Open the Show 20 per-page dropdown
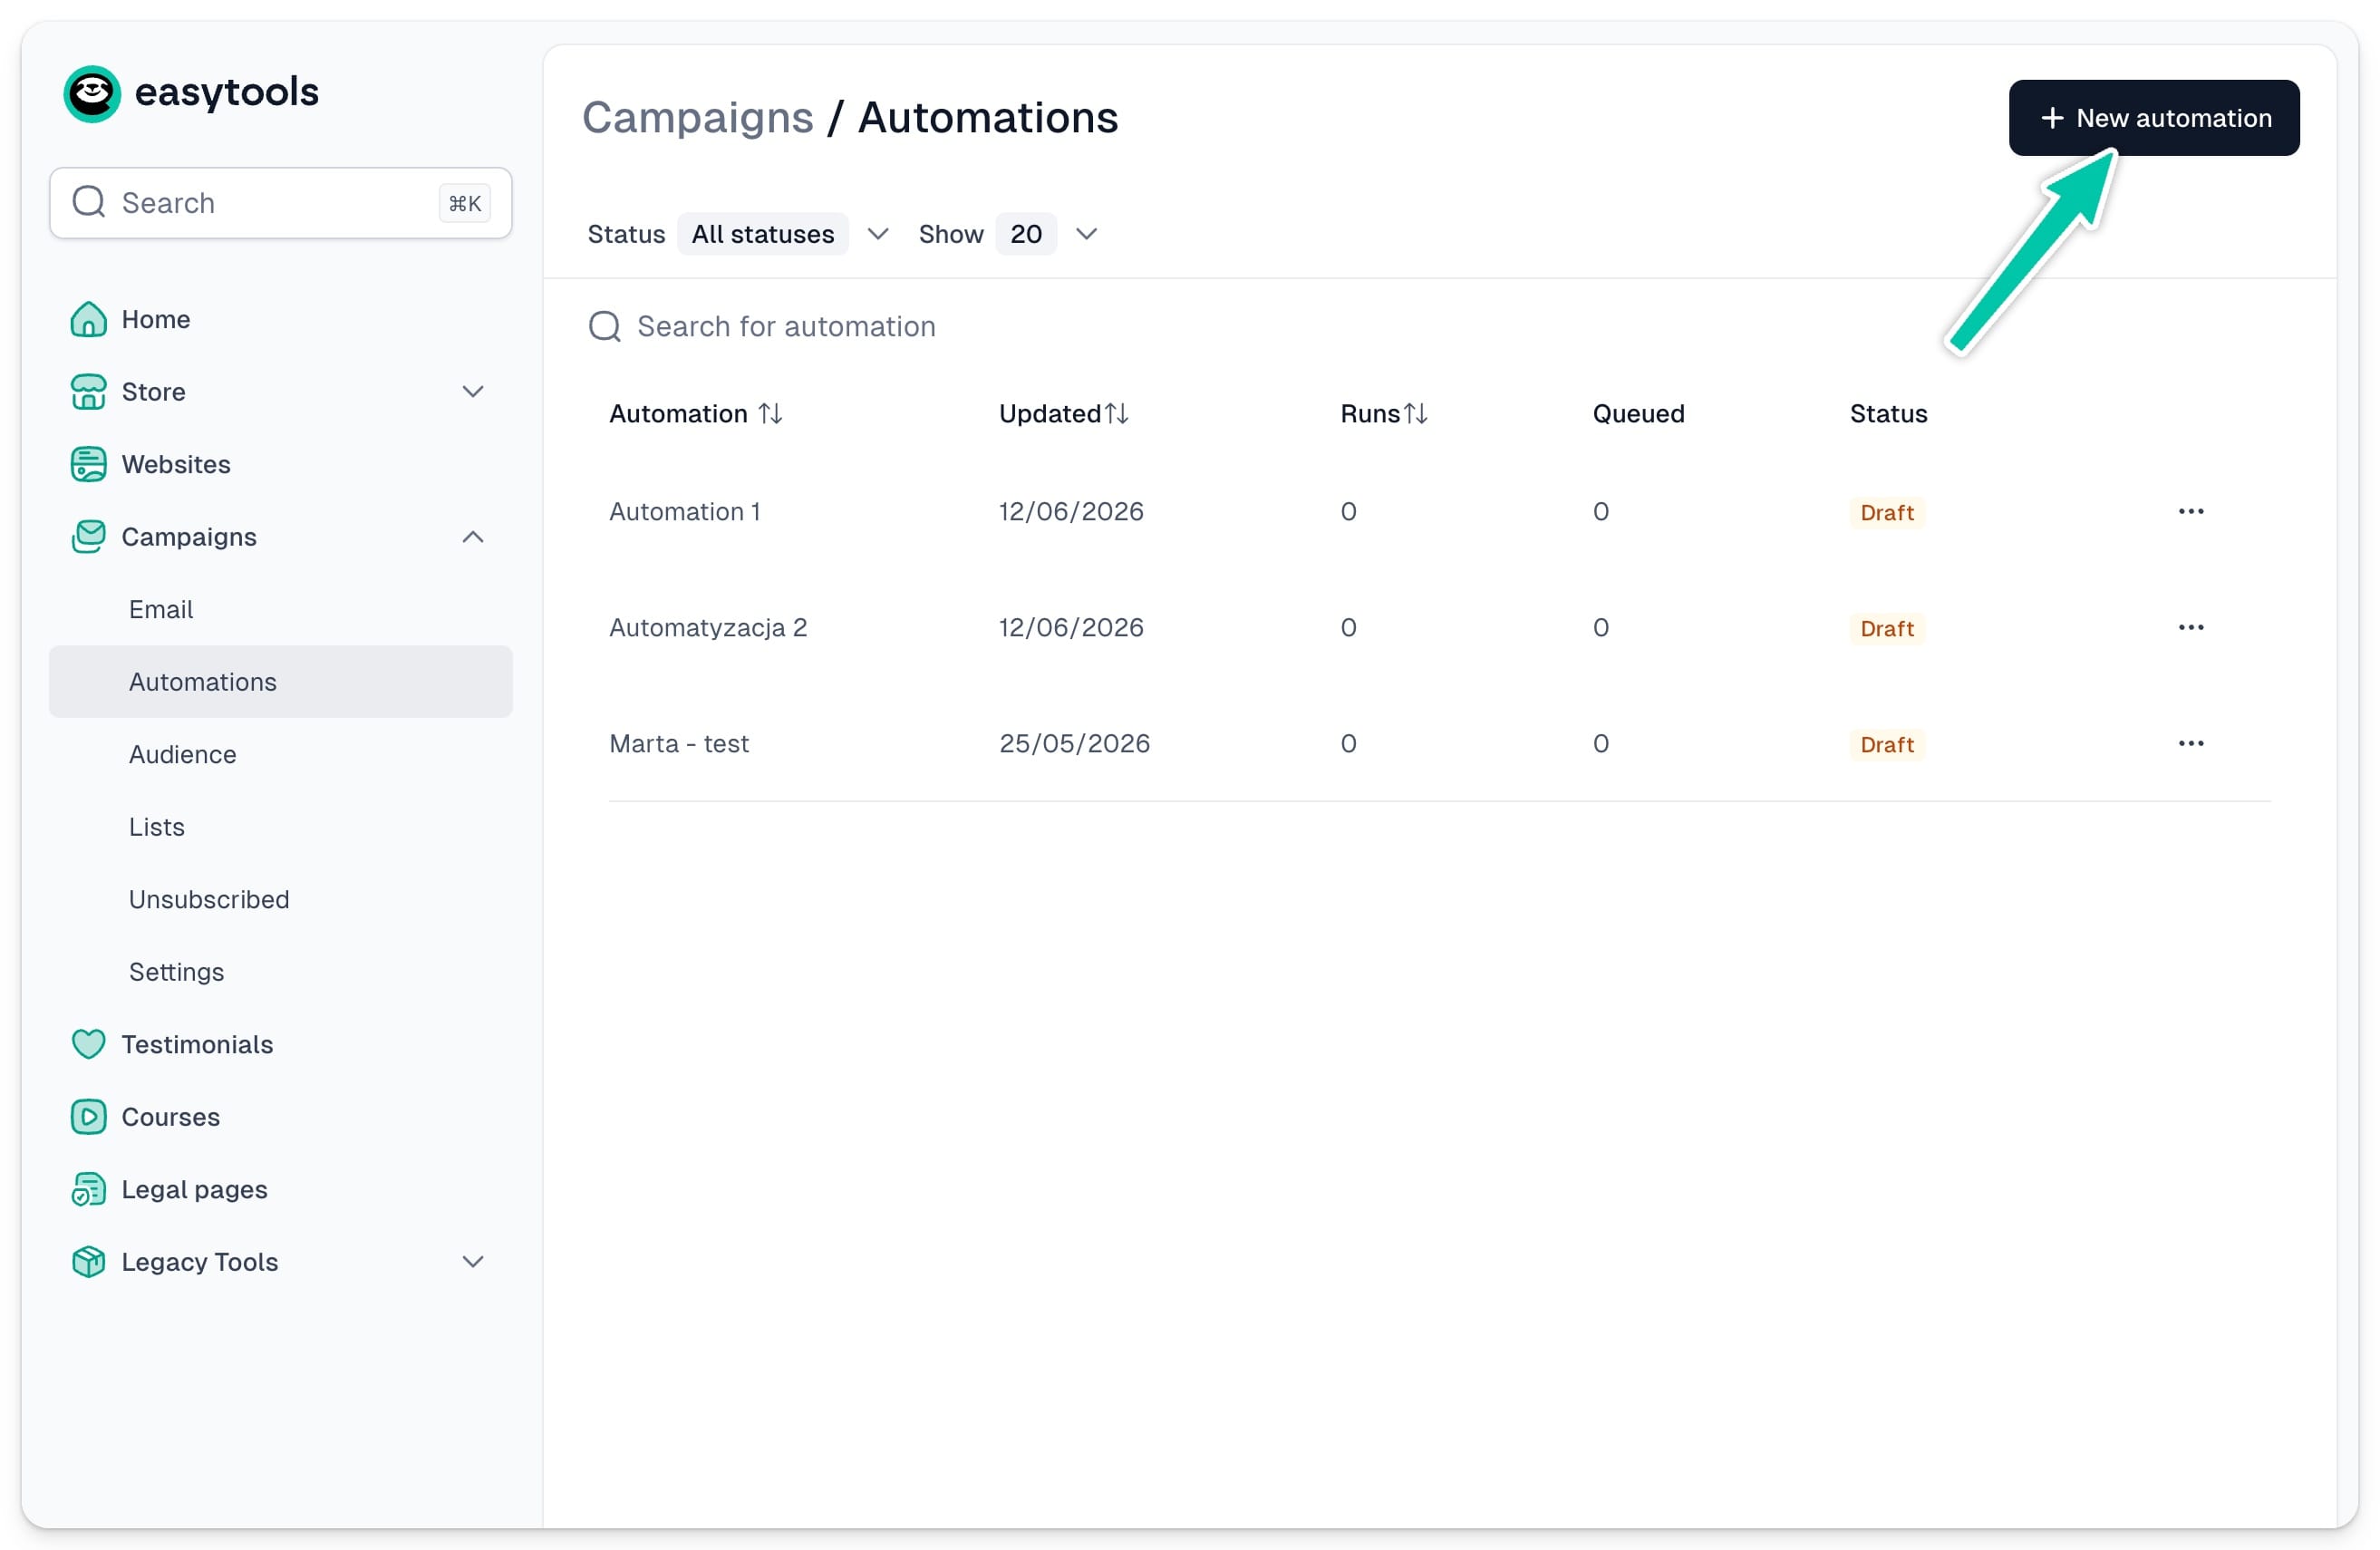 click(1026, 234)
